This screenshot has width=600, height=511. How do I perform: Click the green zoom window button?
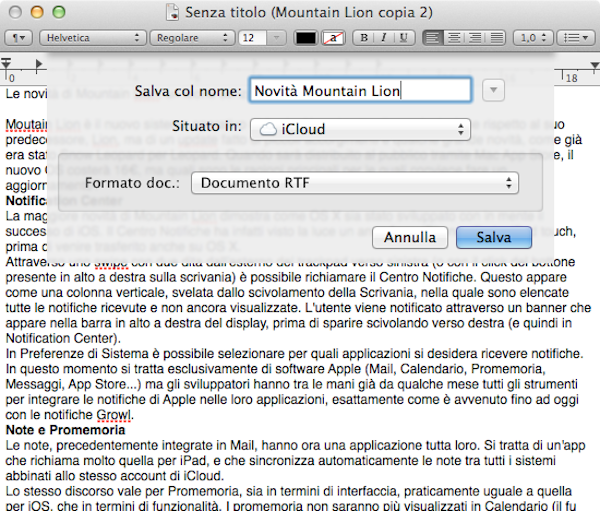tap(59, 12)
